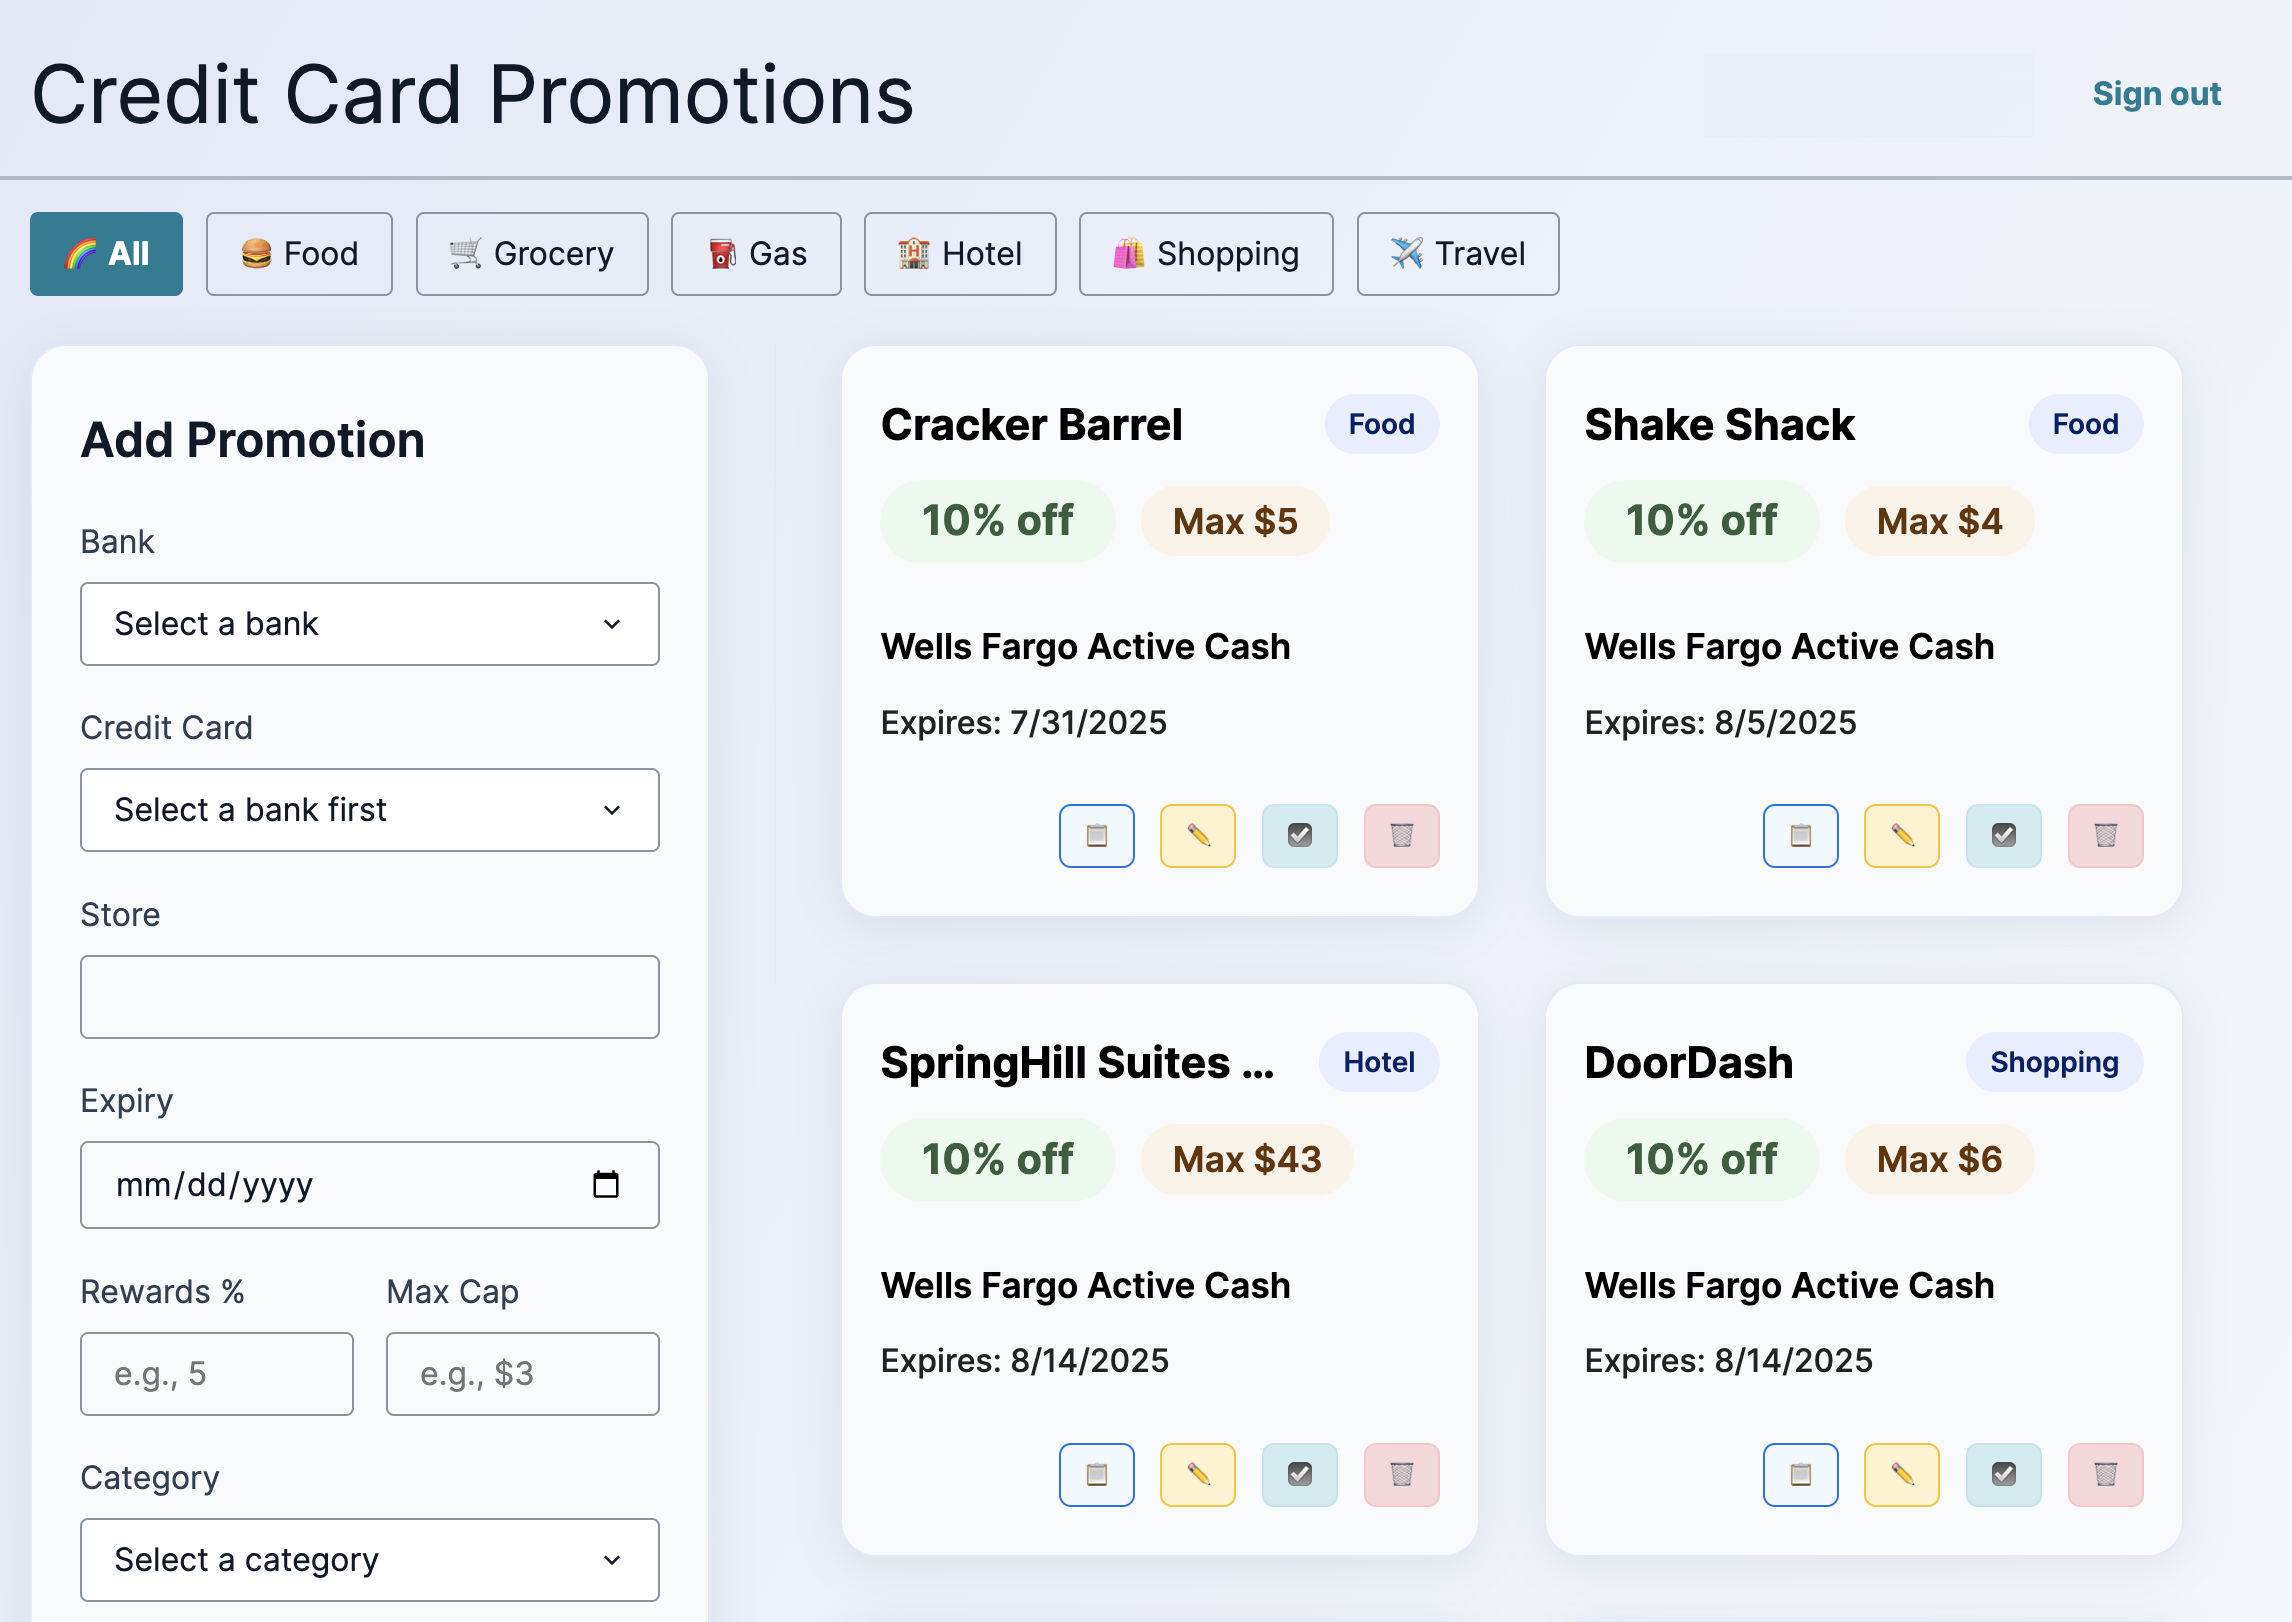
Task: Click the Rewards % input field
Action: (216, 1374)
